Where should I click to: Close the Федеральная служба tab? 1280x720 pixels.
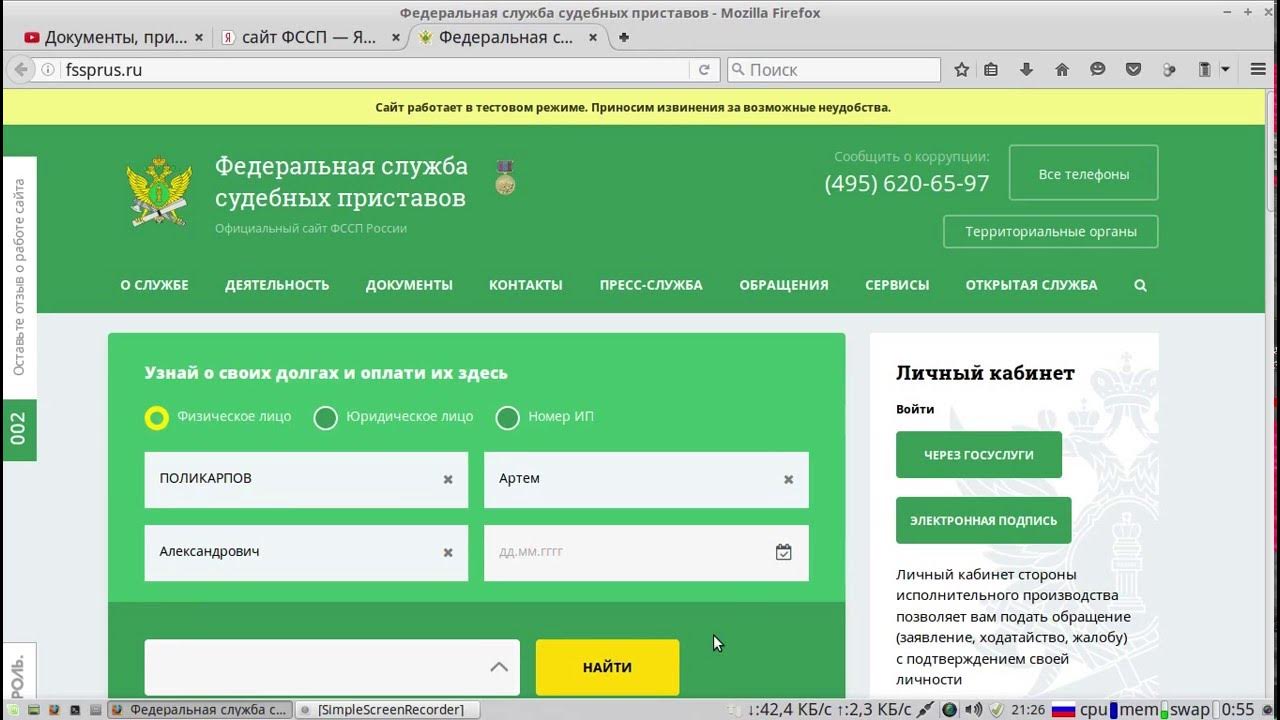(593, 37)
